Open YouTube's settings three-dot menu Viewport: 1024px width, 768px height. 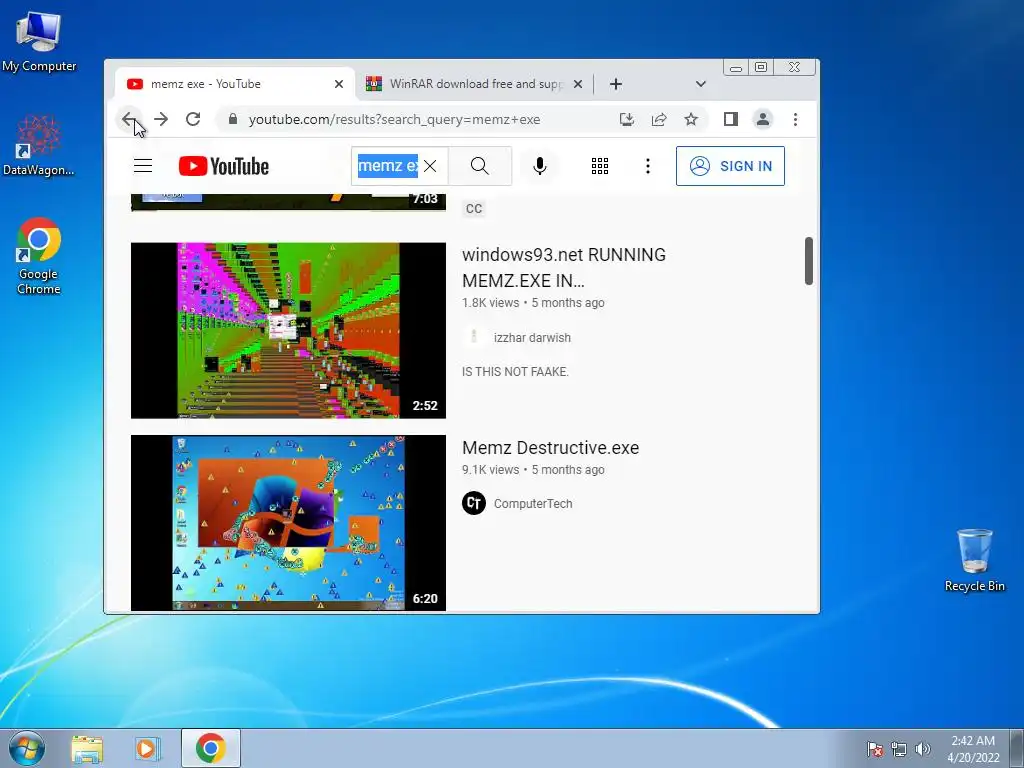(648, 166)
